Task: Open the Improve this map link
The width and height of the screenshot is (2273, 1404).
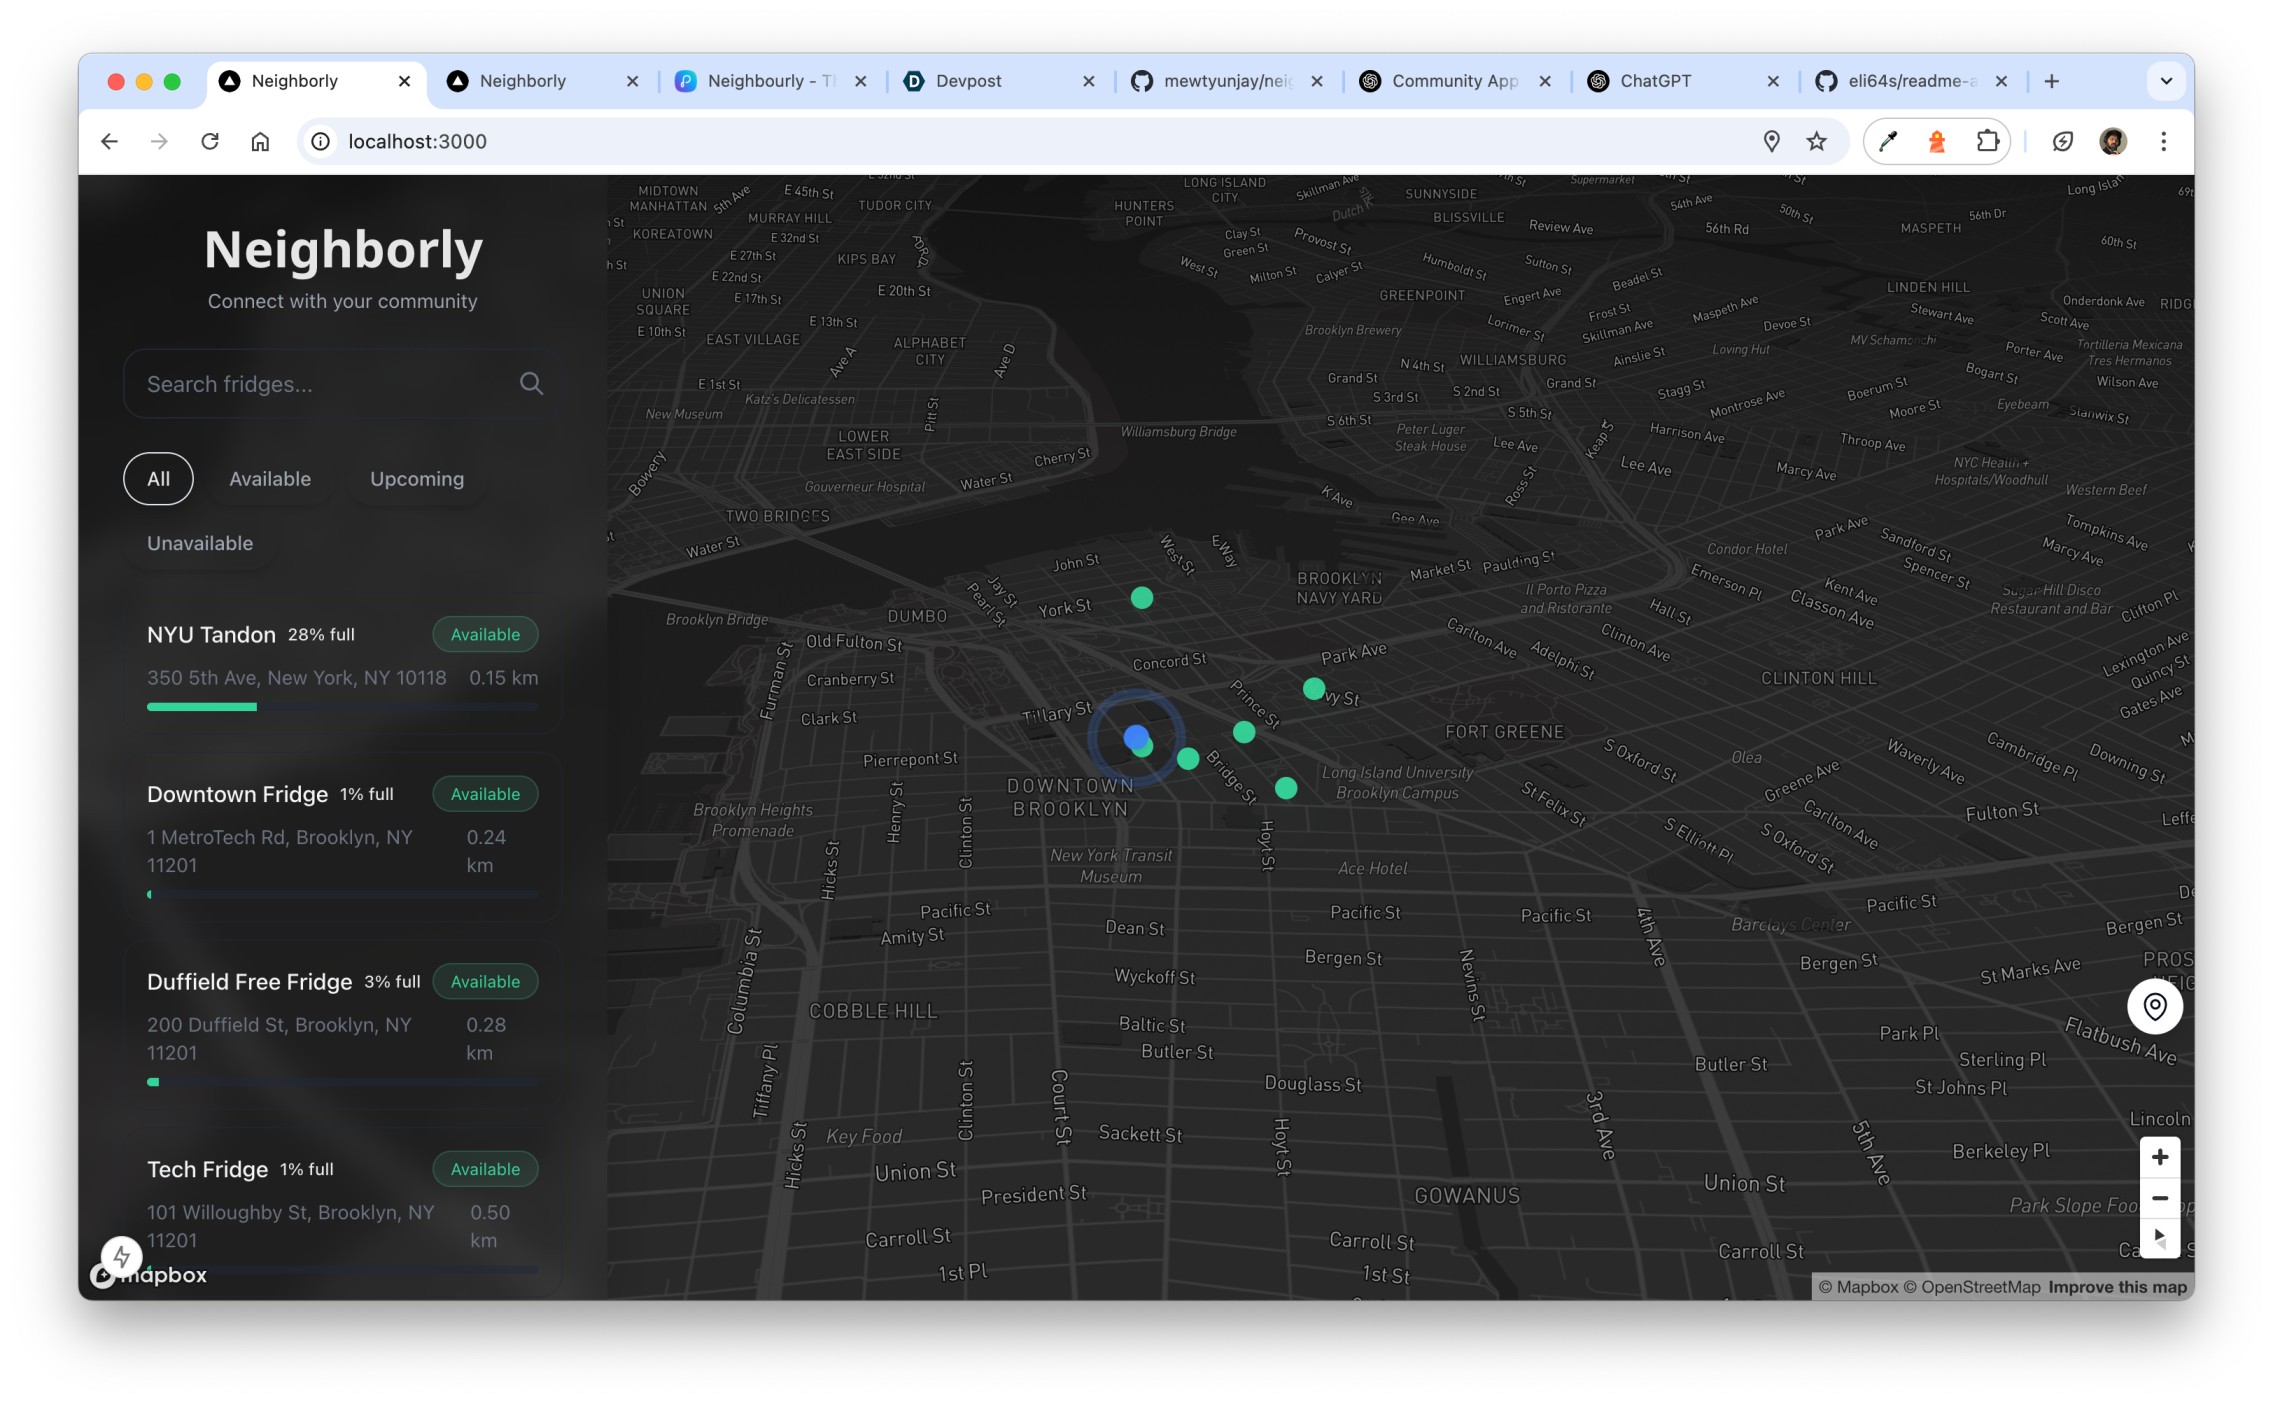Action: tap(2117, 1287)
